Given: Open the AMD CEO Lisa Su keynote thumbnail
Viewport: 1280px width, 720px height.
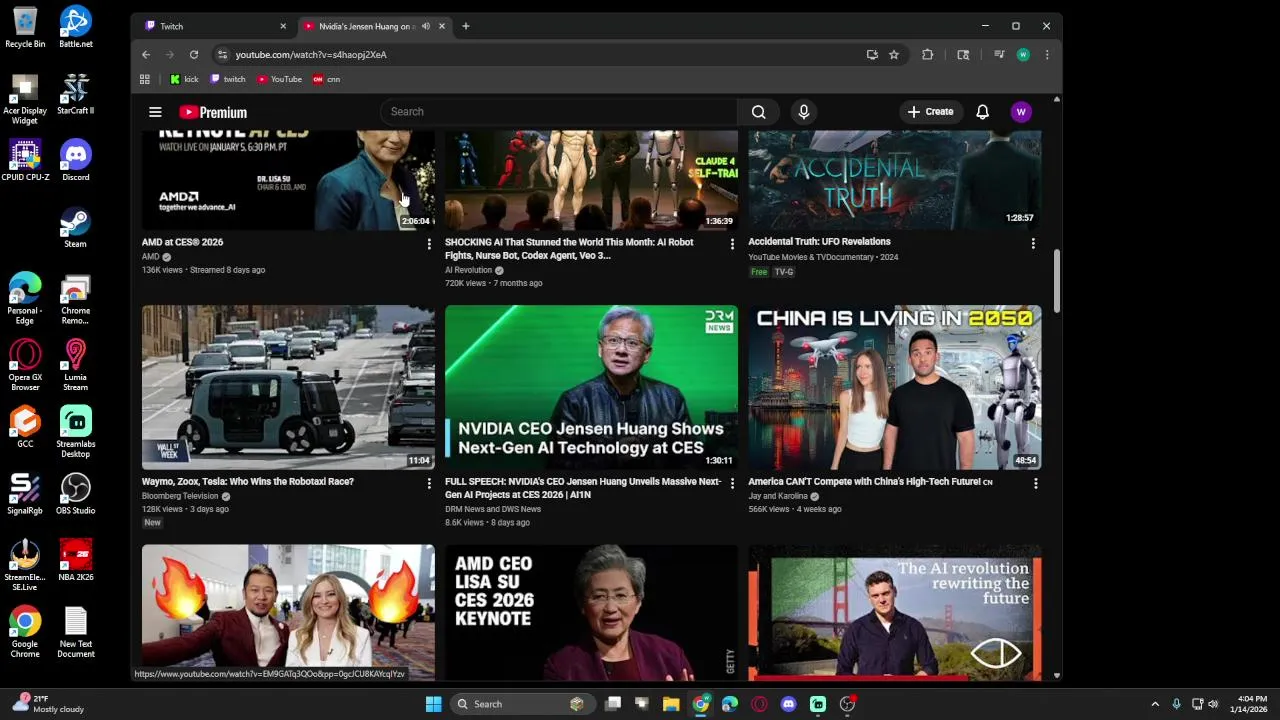Looking at the screenshot, I should pyautogui.click(x=591, y=613).
